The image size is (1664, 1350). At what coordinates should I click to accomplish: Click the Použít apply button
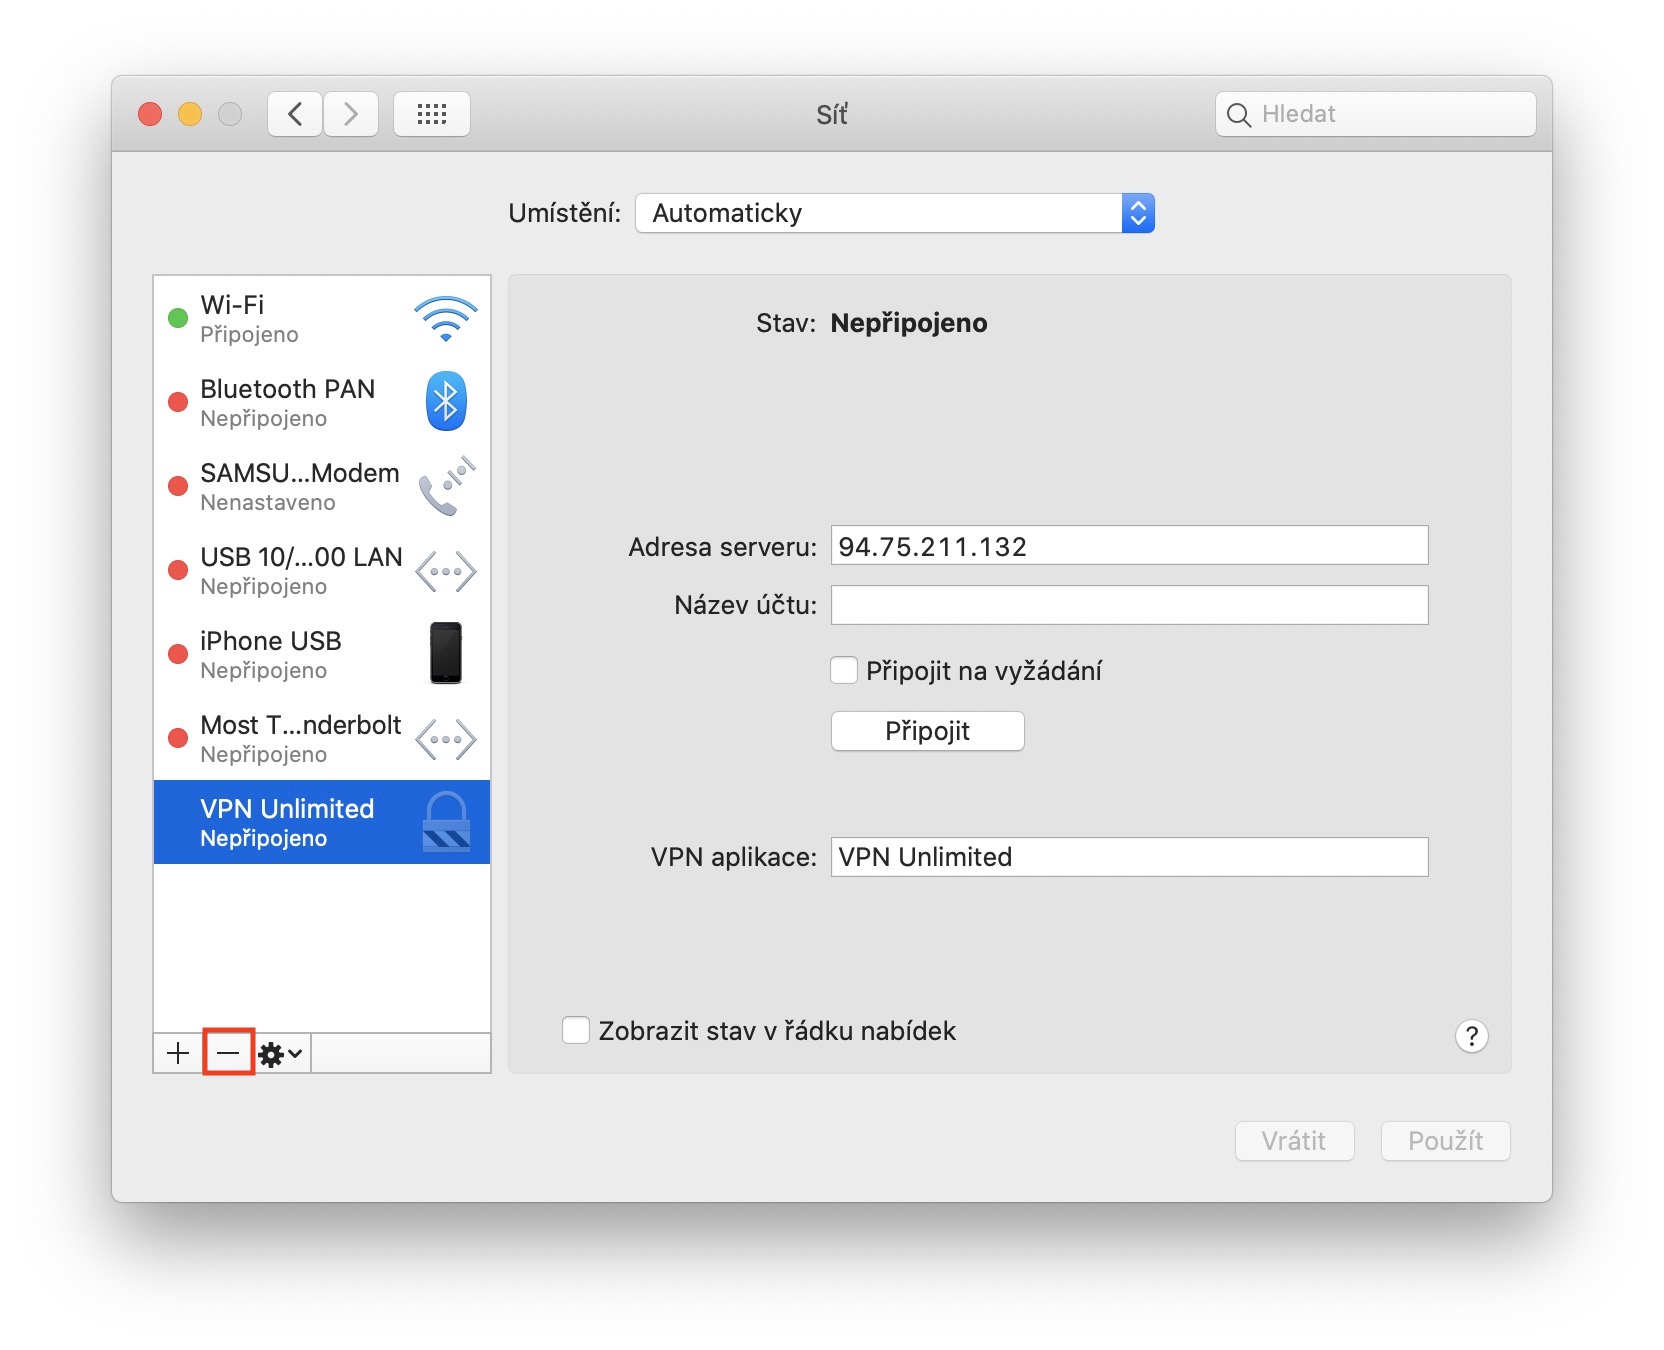(1445, 1141)
